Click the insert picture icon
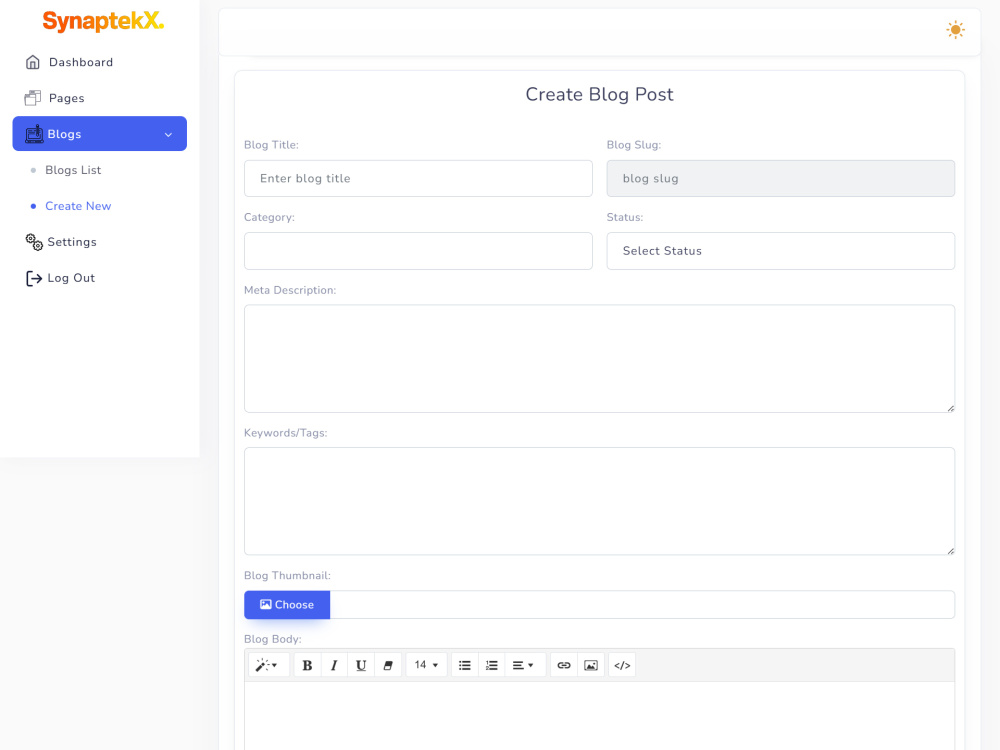This screenshot has width=1000, height=750. click(x=591, y=665)
